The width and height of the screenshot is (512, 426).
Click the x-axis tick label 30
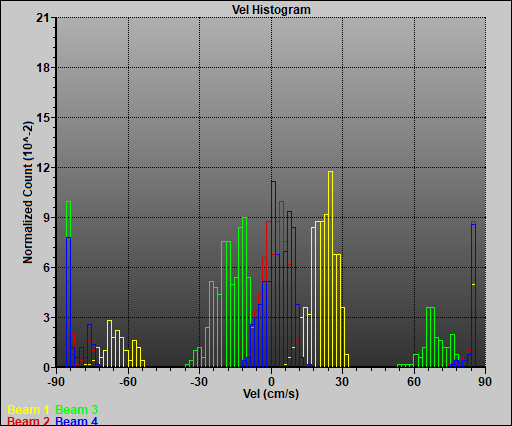pyautogui.click(x=342, y=382)
